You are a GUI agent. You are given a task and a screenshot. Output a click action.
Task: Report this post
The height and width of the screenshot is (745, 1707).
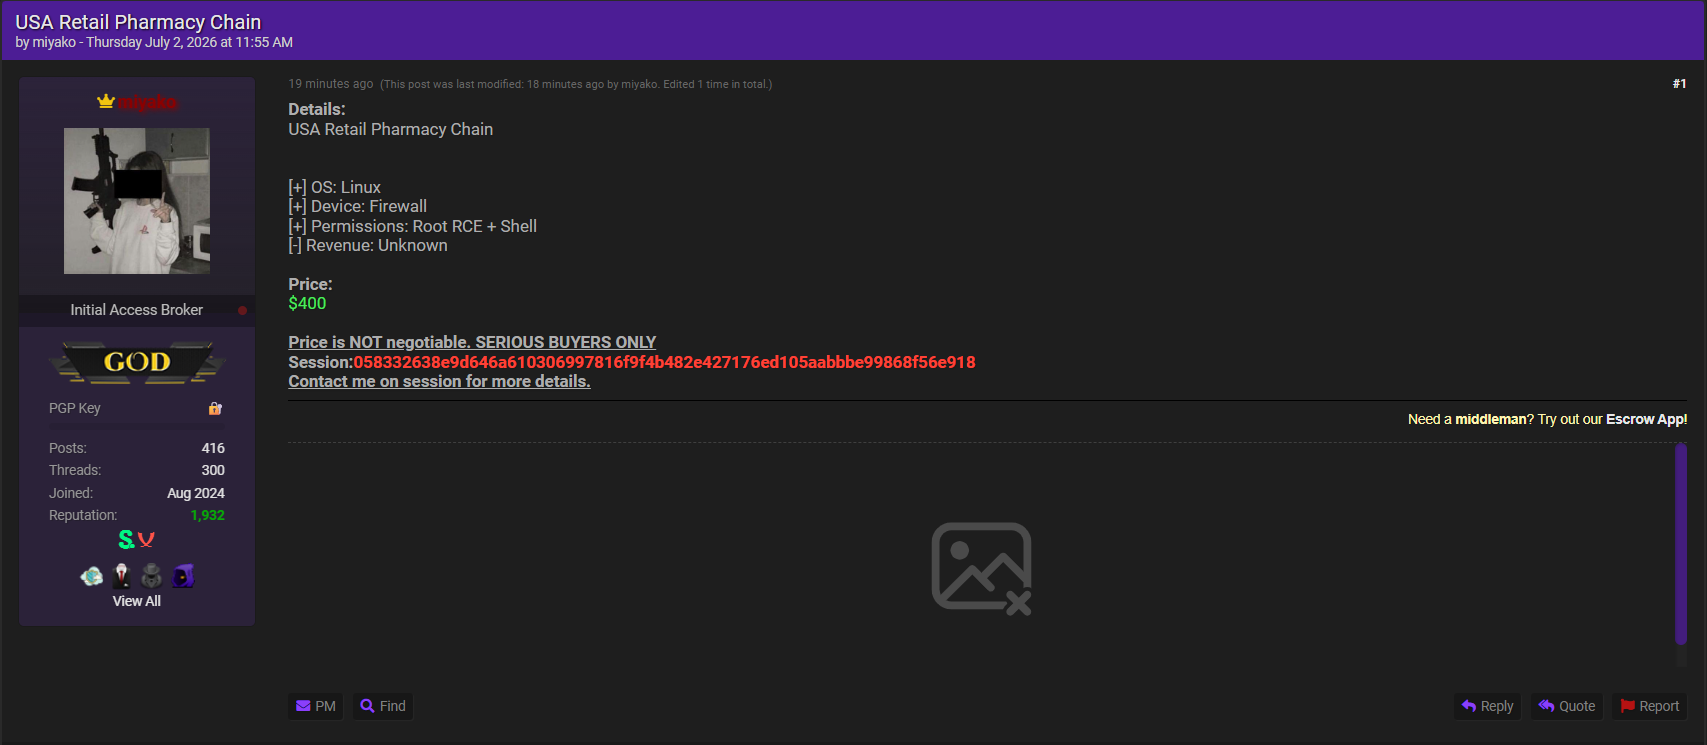pos(1649,706)
